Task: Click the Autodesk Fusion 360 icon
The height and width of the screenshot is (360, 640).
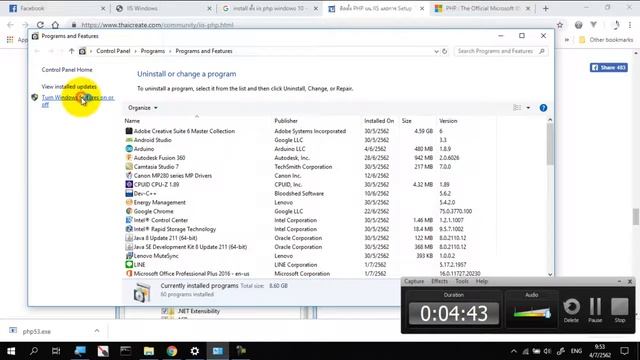Action: tap(129, 158)
